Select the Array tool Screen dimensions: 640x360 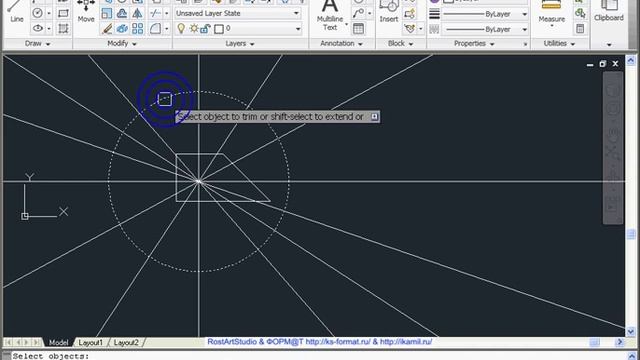tap(138, 29)
